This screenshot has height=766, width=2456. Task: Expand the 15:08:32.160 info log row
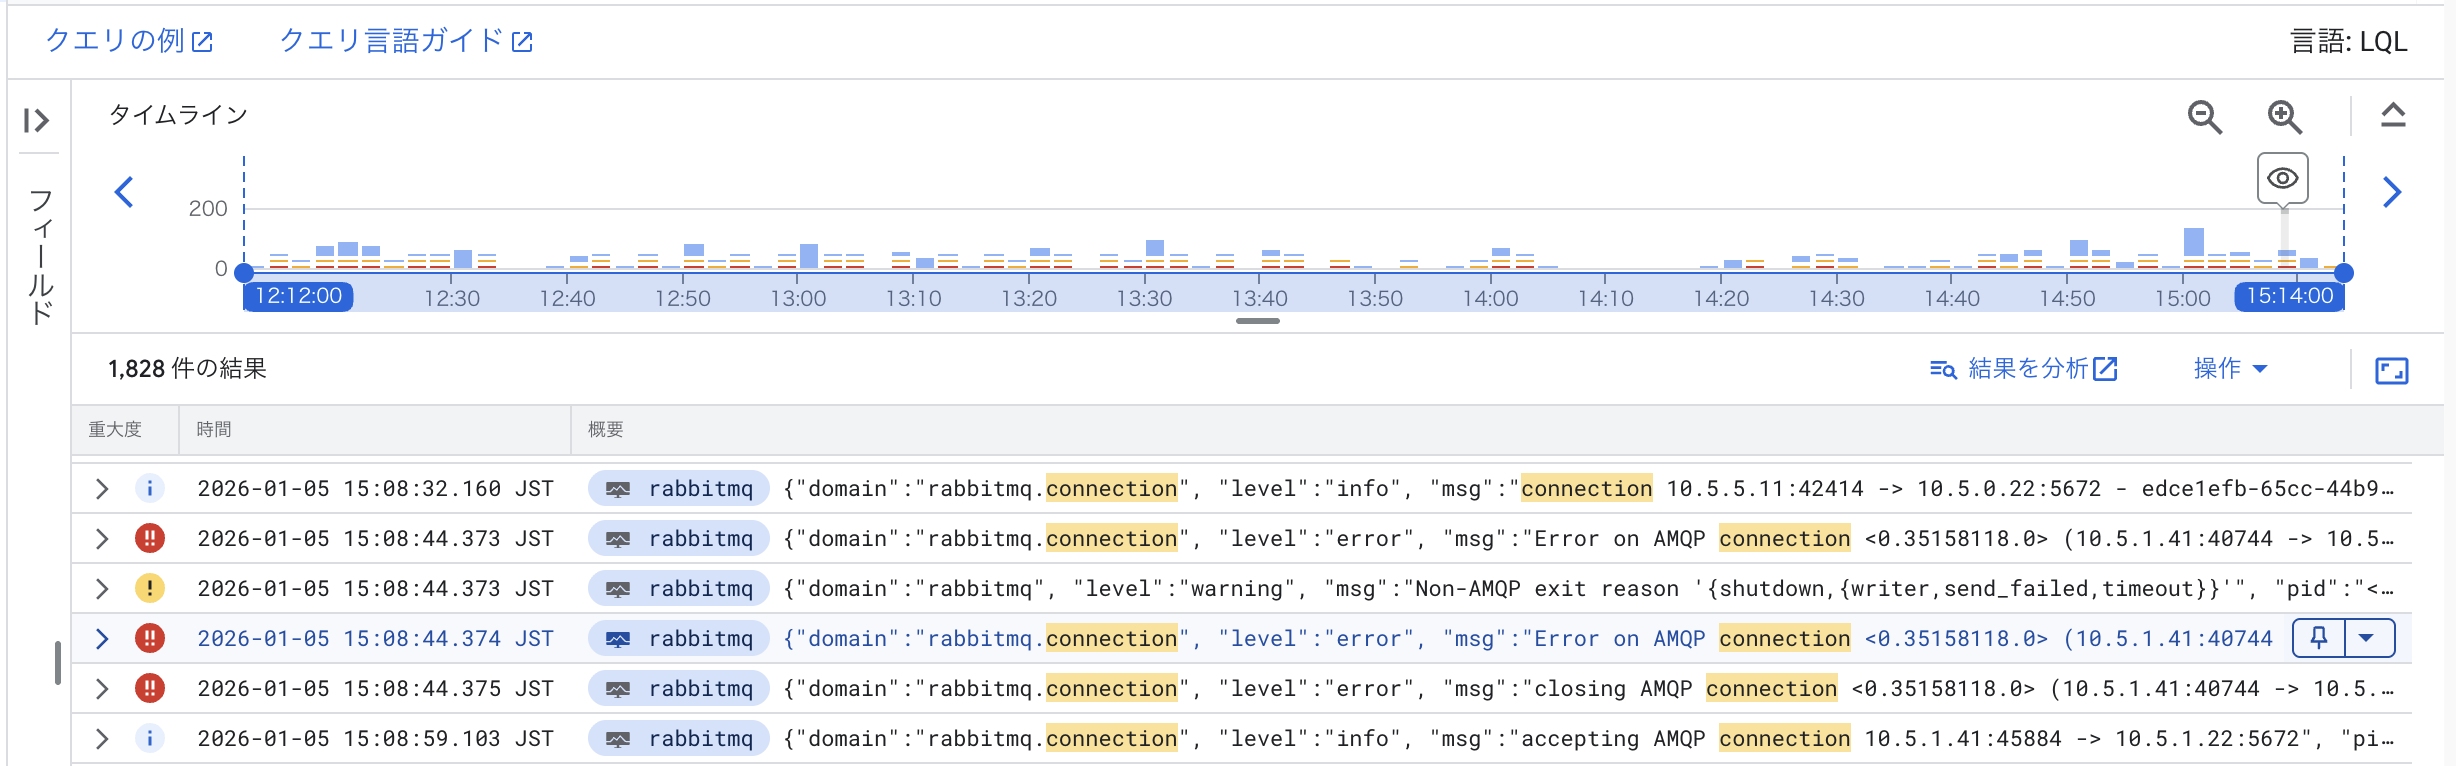pyautogui.click(x=101, y=489)
